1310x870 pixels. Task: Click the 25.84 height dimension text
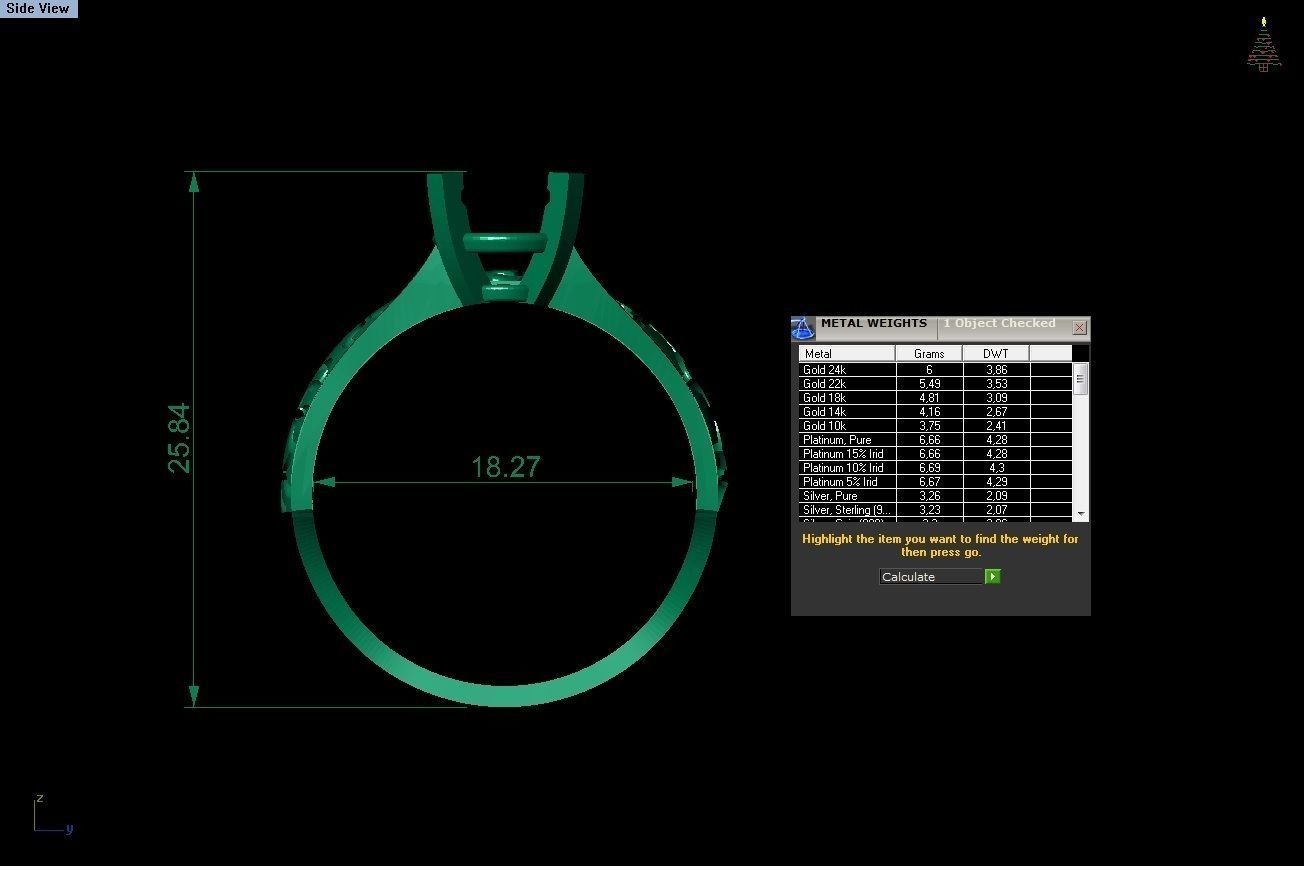coord(179,438)
